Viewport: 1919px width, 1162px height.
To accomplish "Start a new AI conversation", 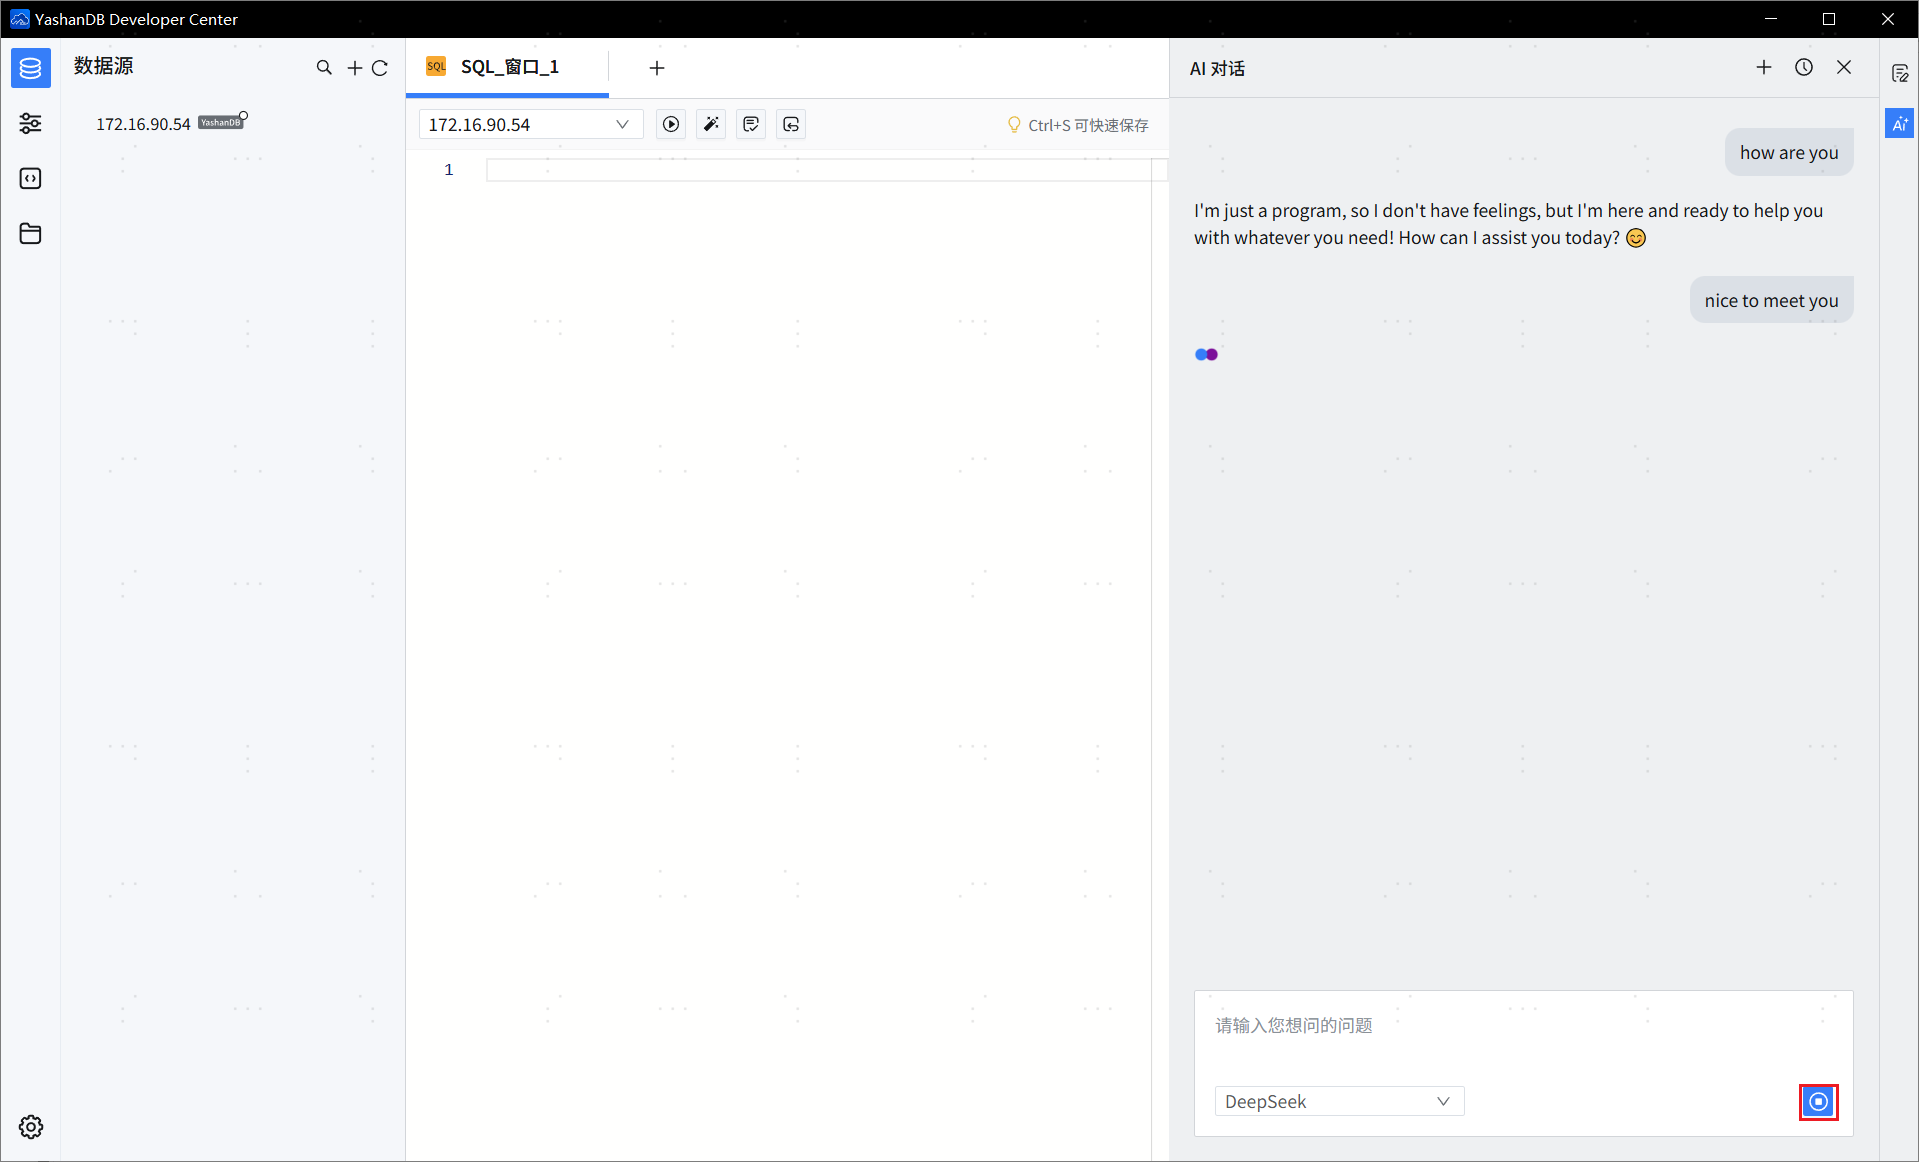I will click(x=1763, y=67).
